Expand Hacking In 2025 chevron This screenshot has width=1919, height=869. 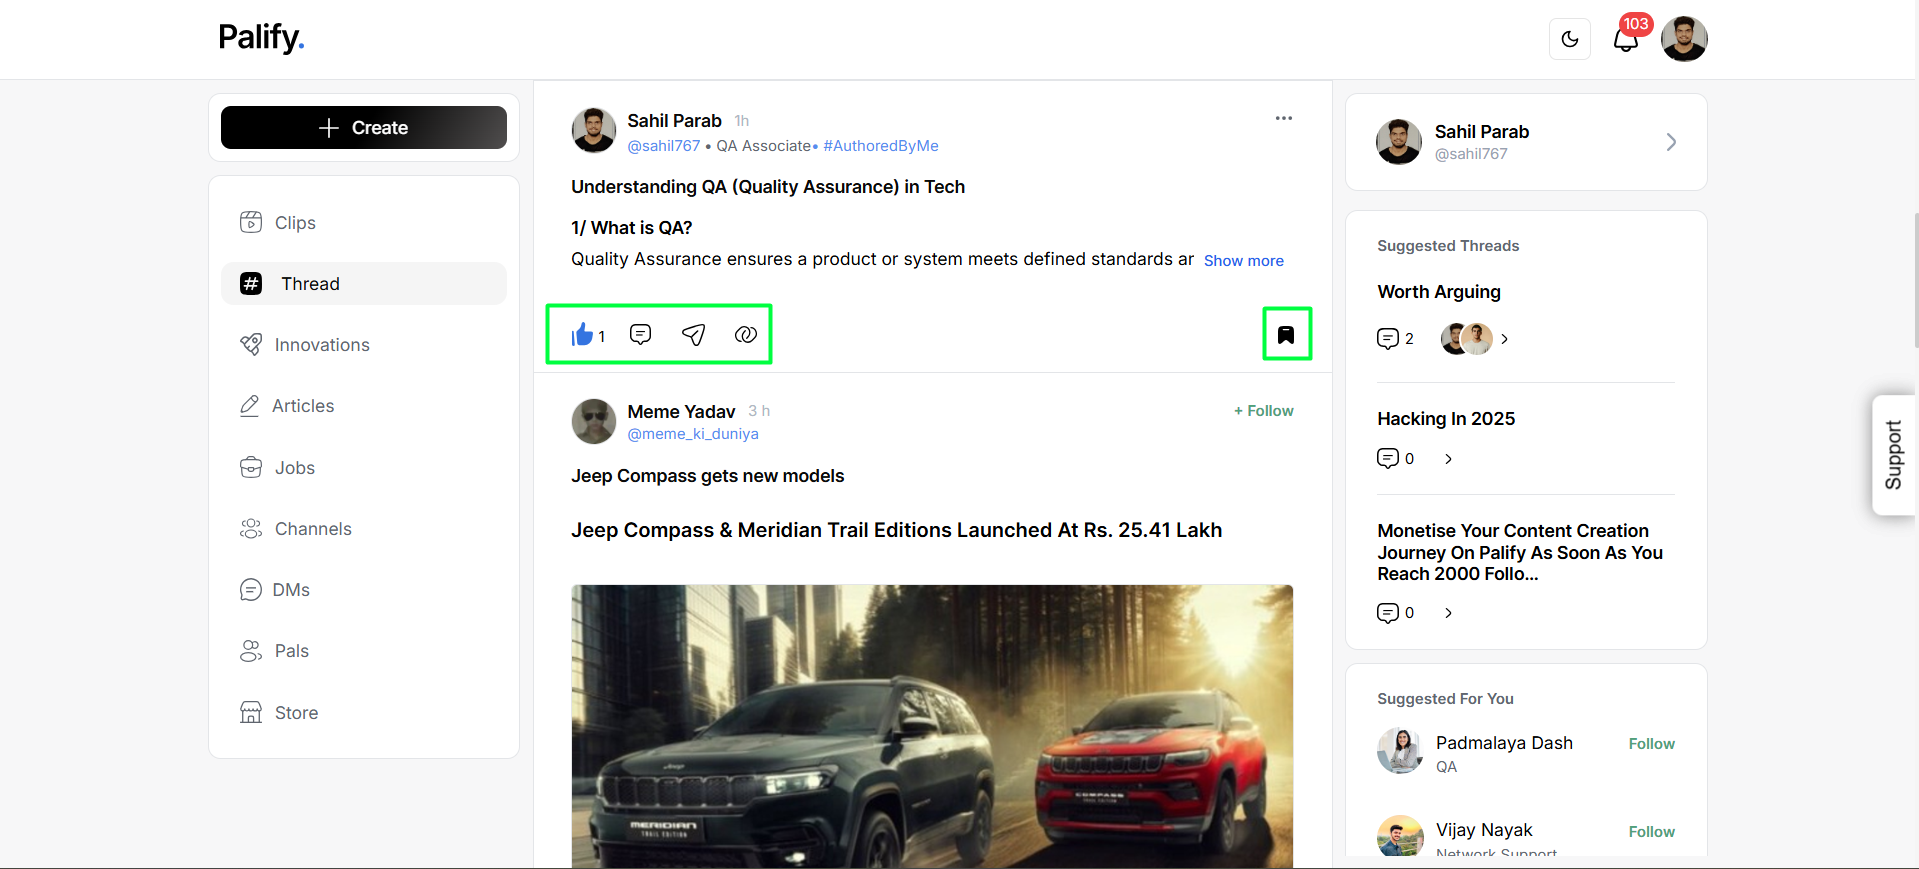pos(1448,459)
